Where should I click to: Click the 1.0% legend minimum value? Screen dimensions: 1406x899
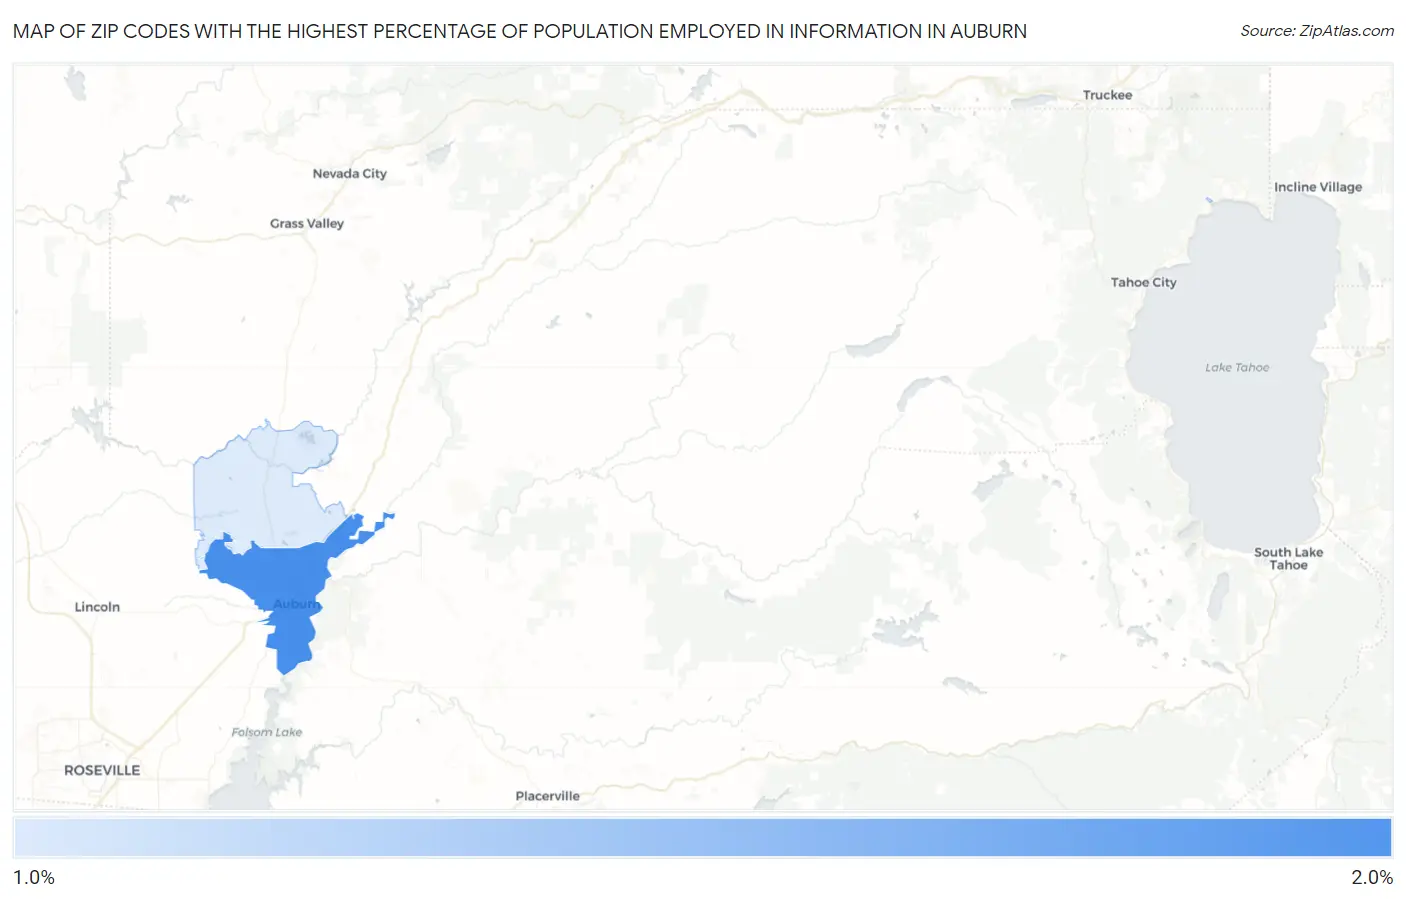tap(34, 877)
